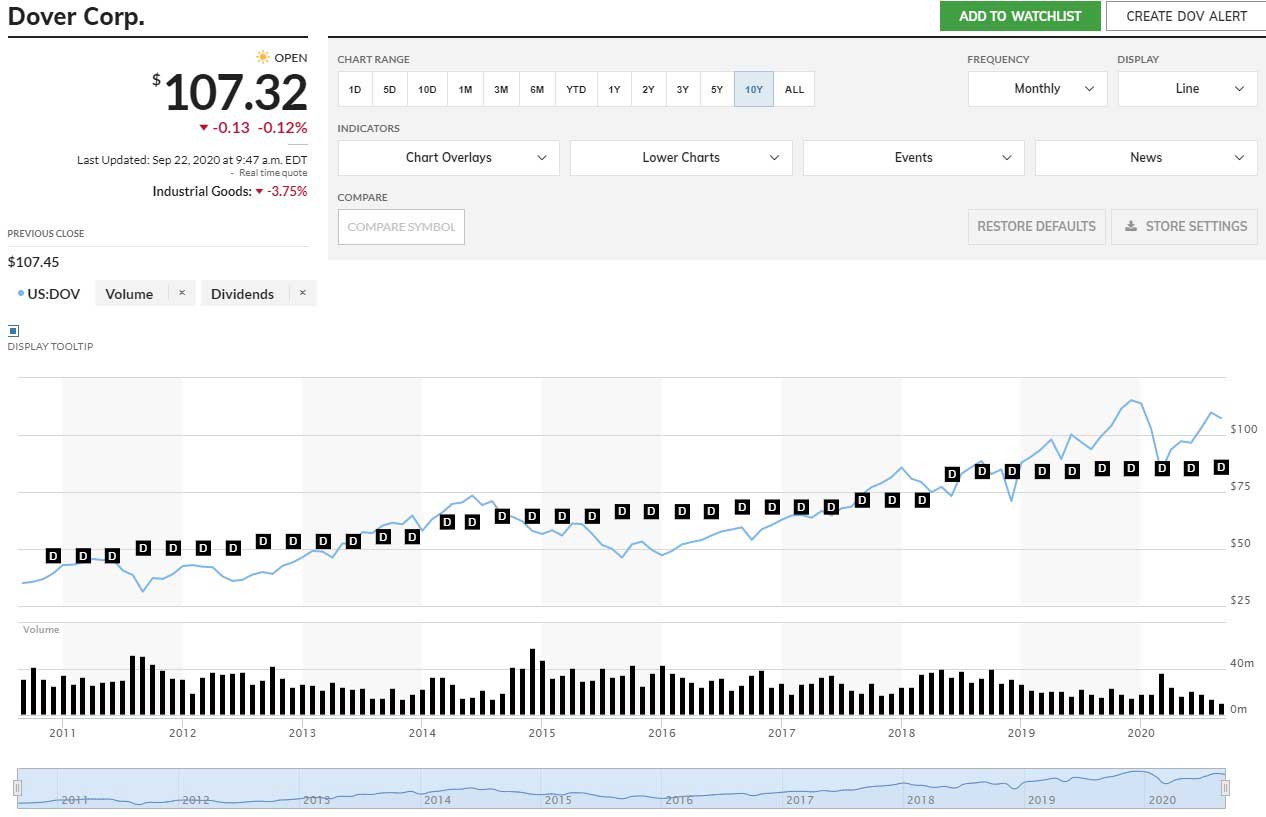Click the $100 price axis label
1266x817 pixels.
(x=1244, y=429)
